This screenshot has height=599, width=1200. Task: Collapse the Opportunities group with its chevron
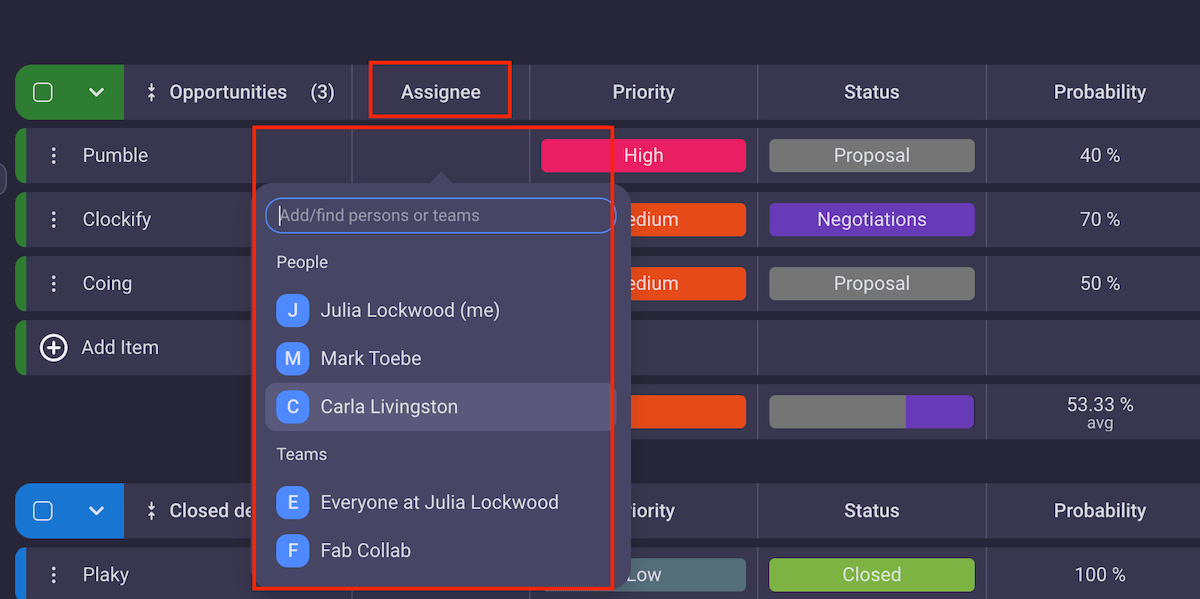[x=96, y=93]
